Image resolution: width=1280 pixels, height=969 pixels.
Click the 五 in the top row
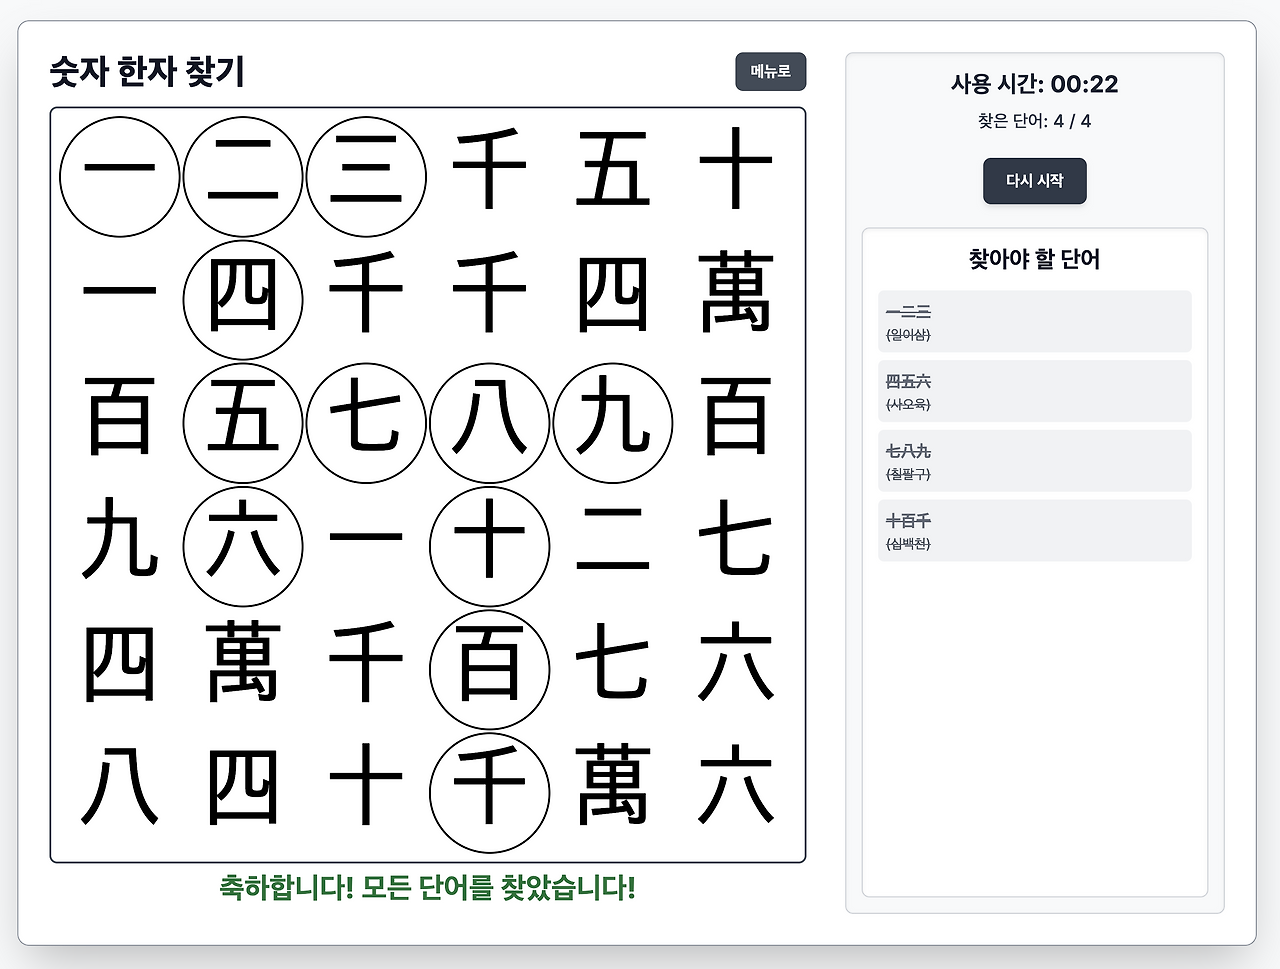point(614,175)
